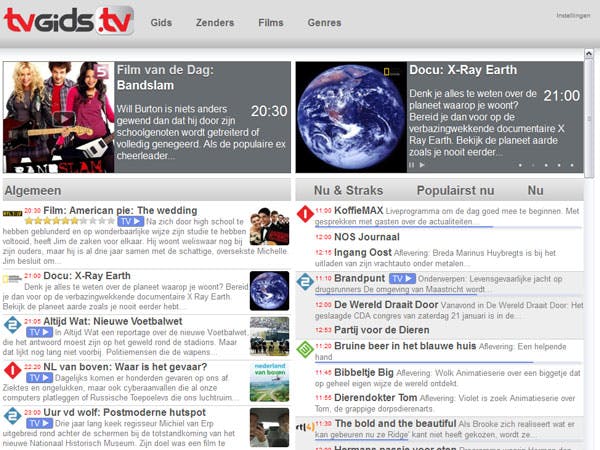Open The bold and the beautiful

[395, 424]
